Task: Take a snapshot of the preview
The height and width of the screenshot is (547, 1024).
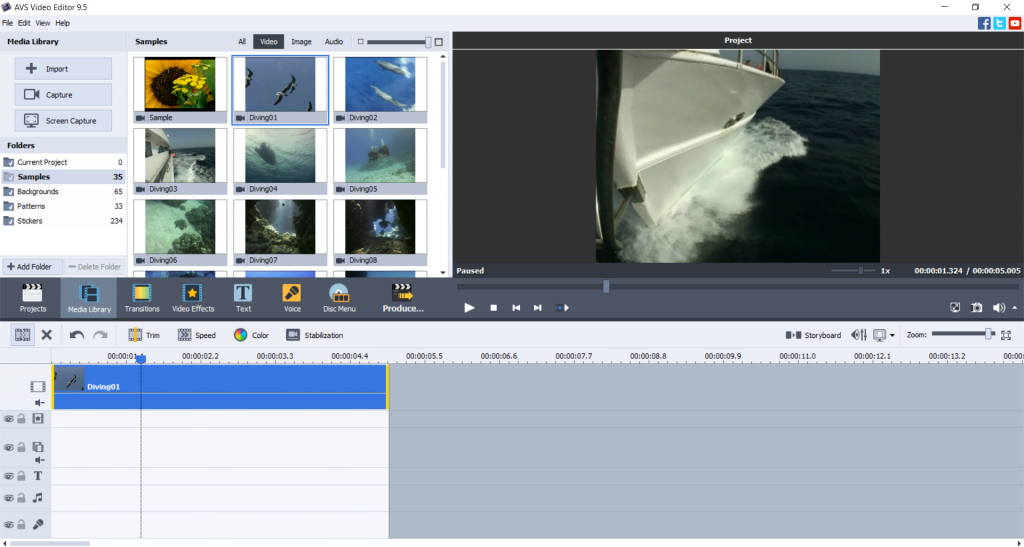Action: 977,308
